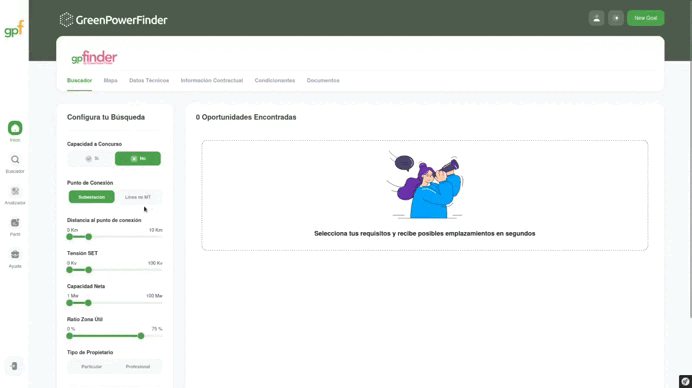Screen dimensions: 692x388
Task: Toggle the light/dark theme sun icon
Action: [x=616, y=18]
